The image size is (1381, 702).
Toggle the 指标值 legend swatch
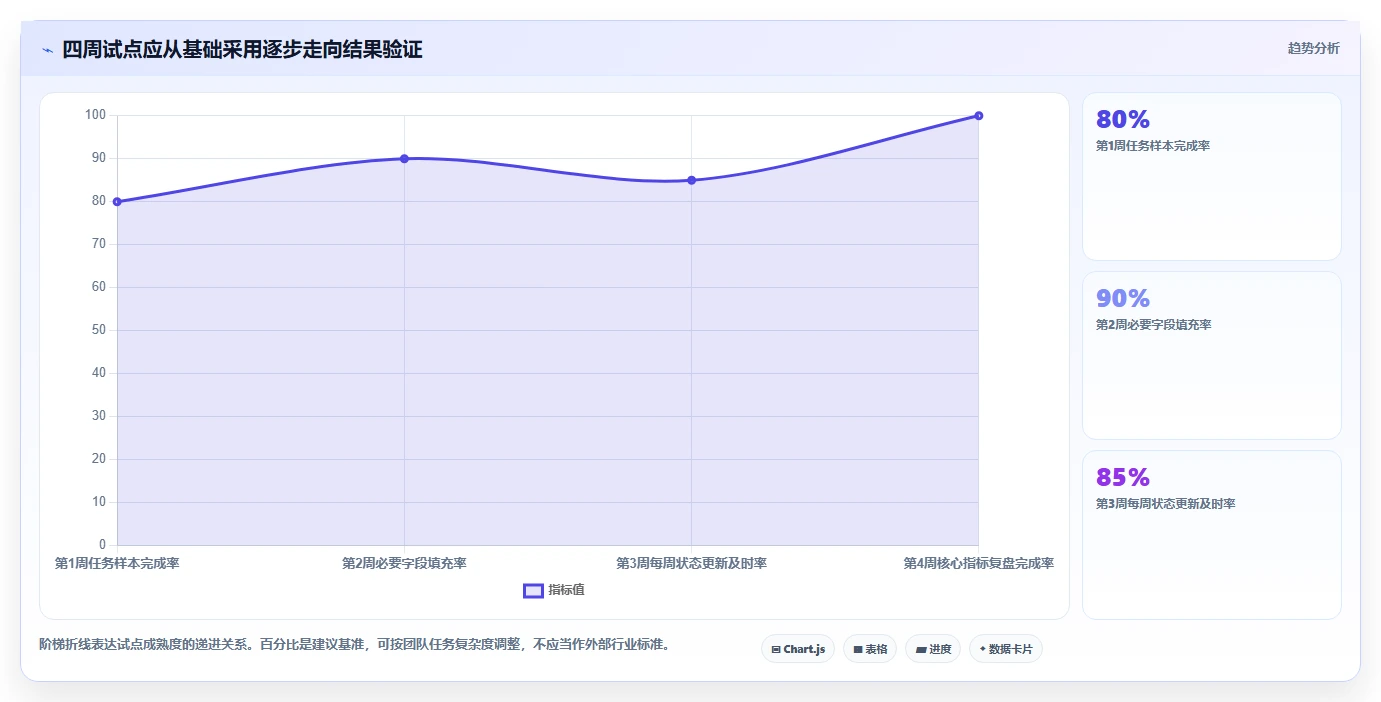(533, 590)
